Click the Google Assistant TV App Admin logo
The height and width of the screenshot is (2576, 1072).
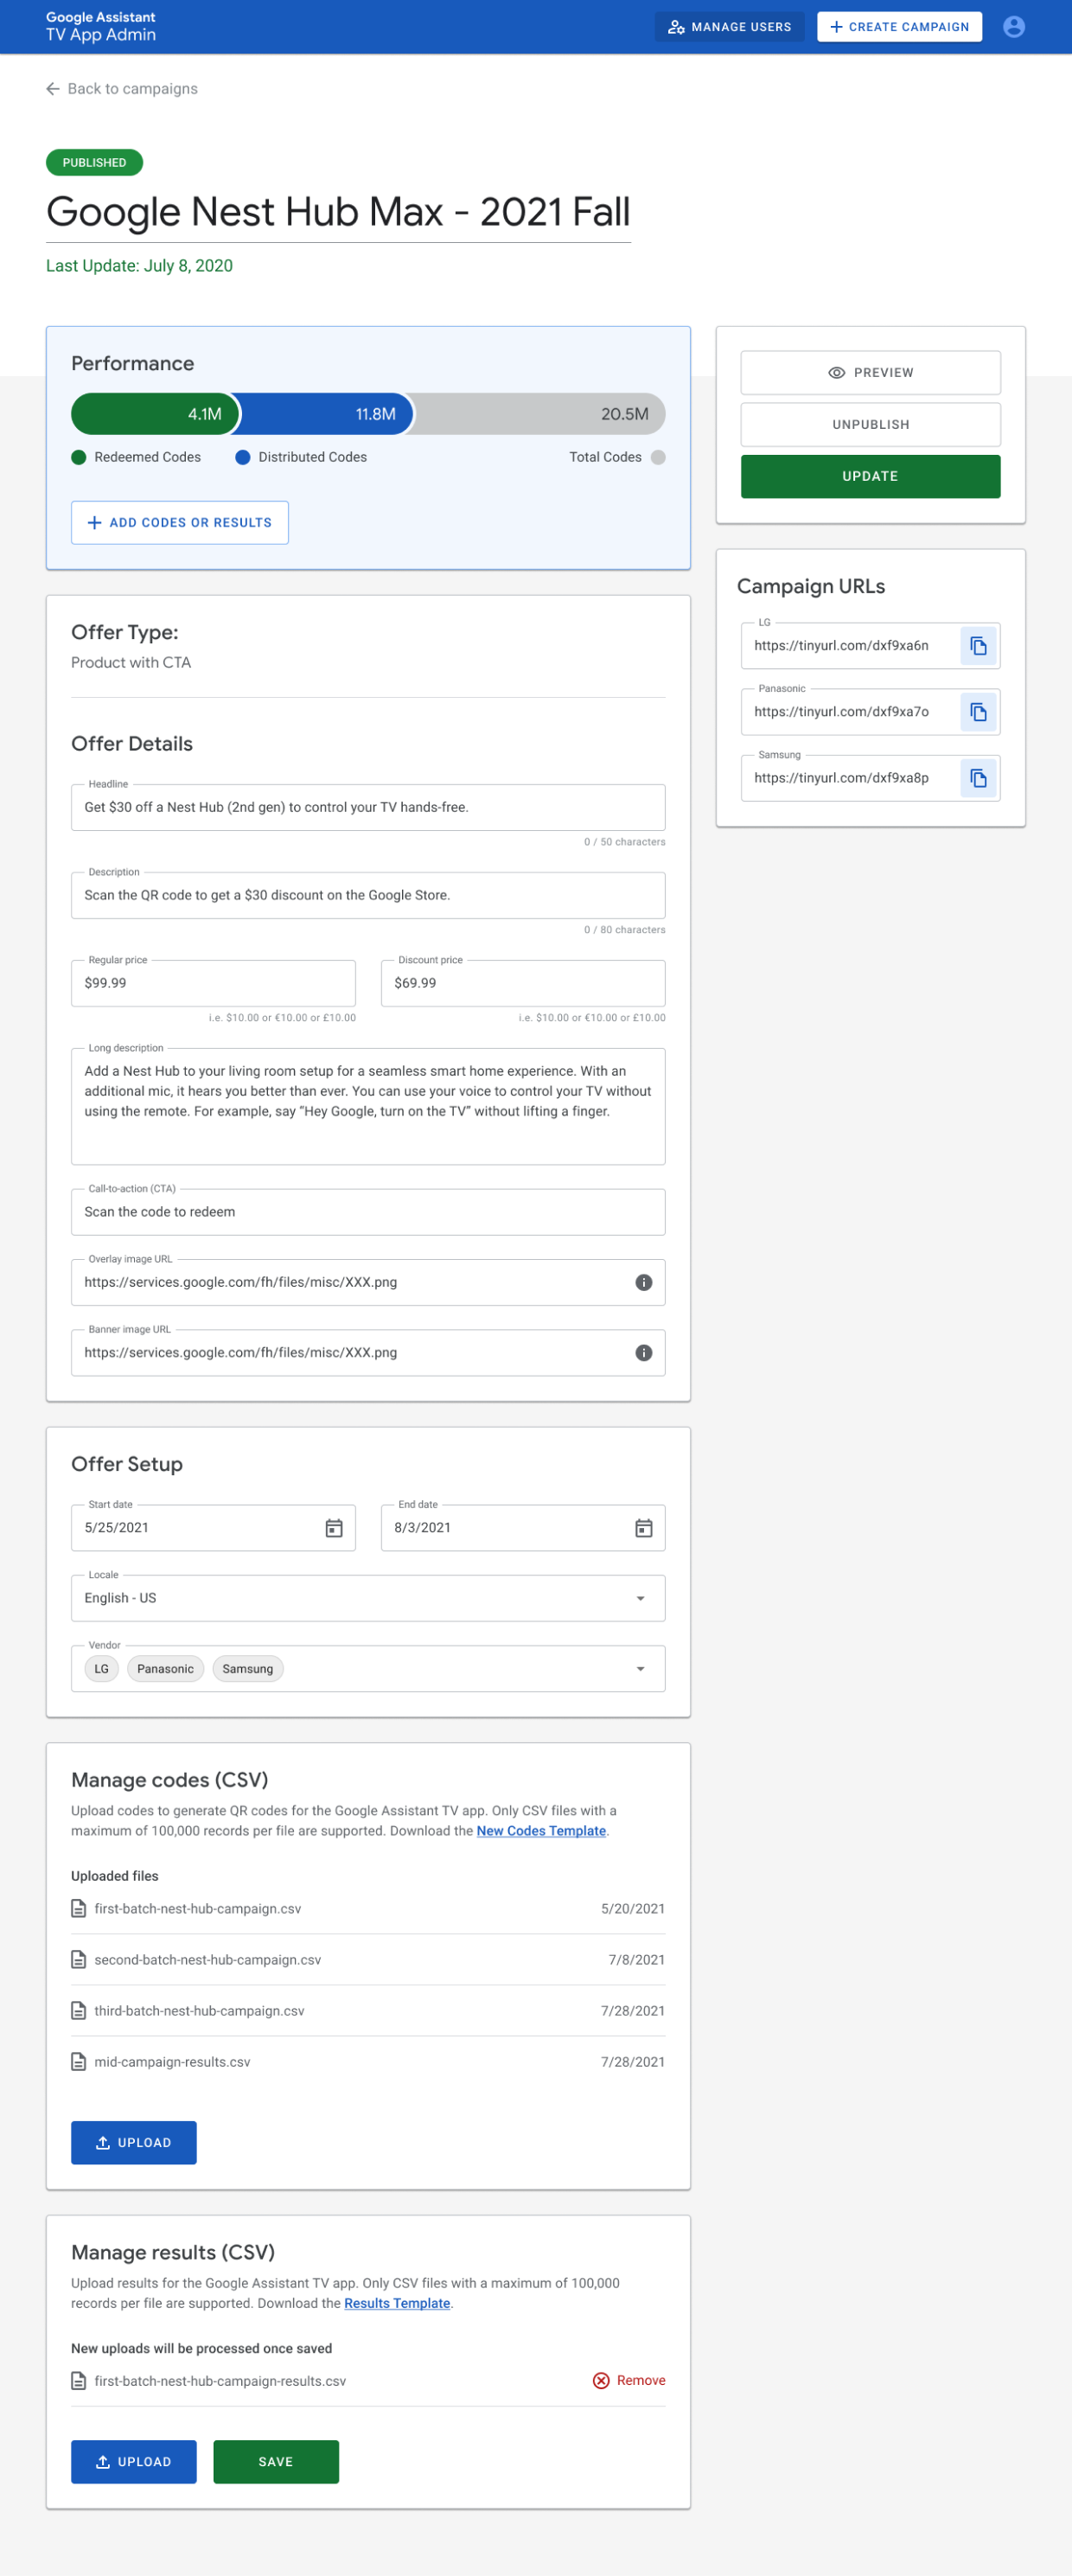click(x=101, y=27)
